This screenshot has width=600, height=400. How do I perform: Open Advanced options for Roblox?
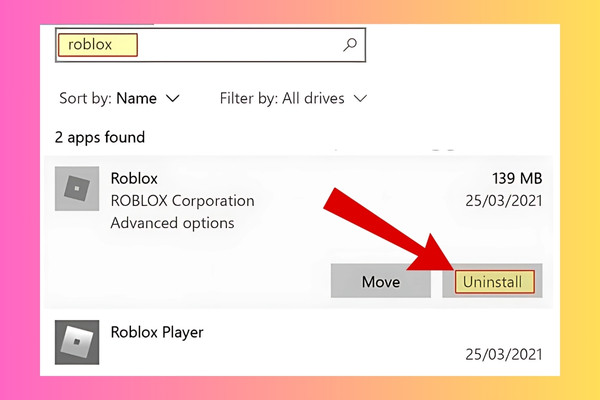click(x=172, y=223)
